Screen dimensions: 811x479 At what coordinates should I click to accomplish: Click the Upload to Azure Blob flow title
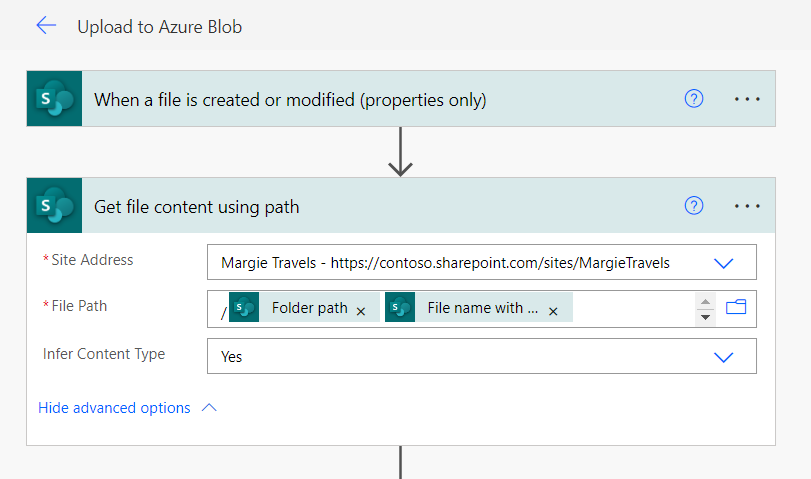[159, 27]
